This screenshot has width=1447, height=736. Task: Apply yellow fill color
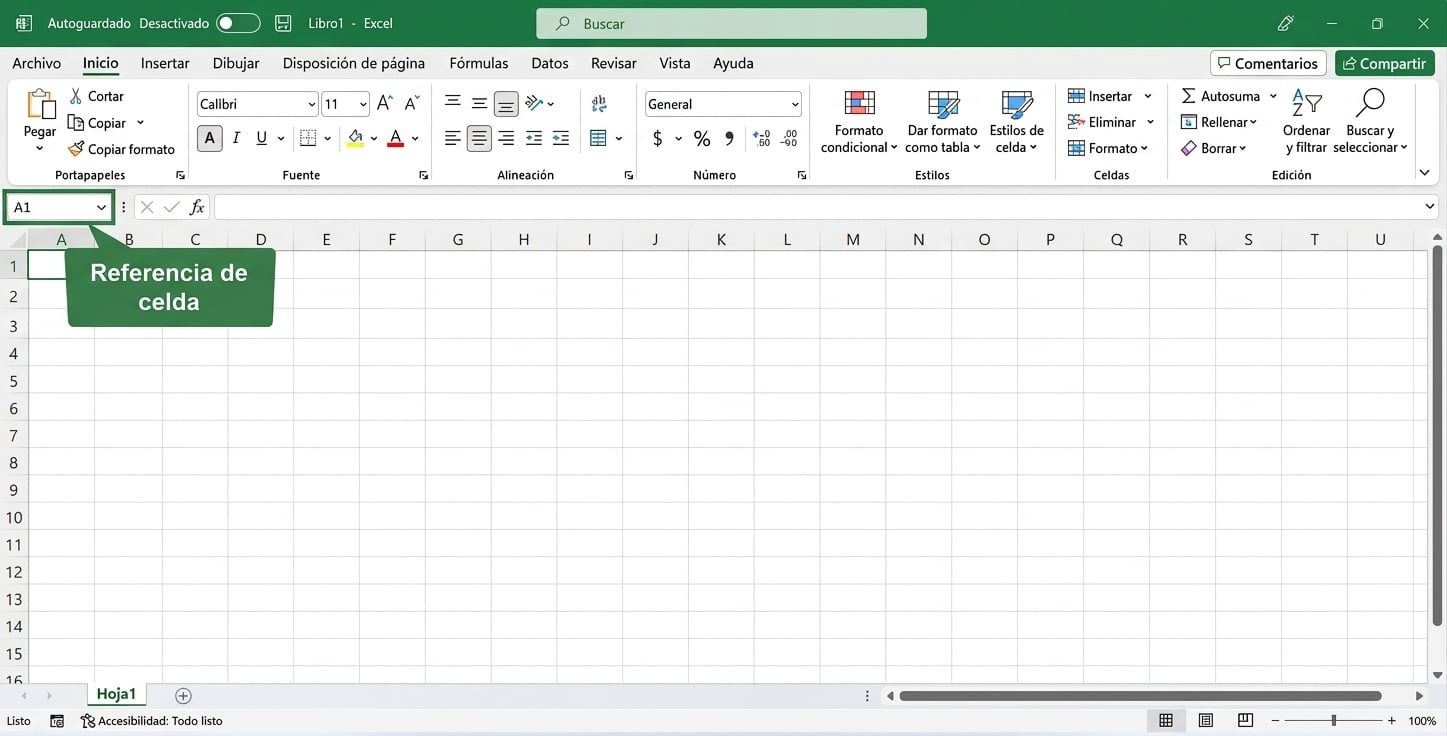(x=355, y=138)
